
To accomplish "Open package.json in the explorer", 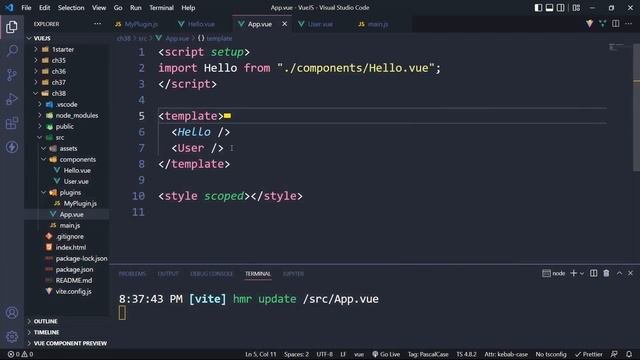I will (x=74, y=269).
